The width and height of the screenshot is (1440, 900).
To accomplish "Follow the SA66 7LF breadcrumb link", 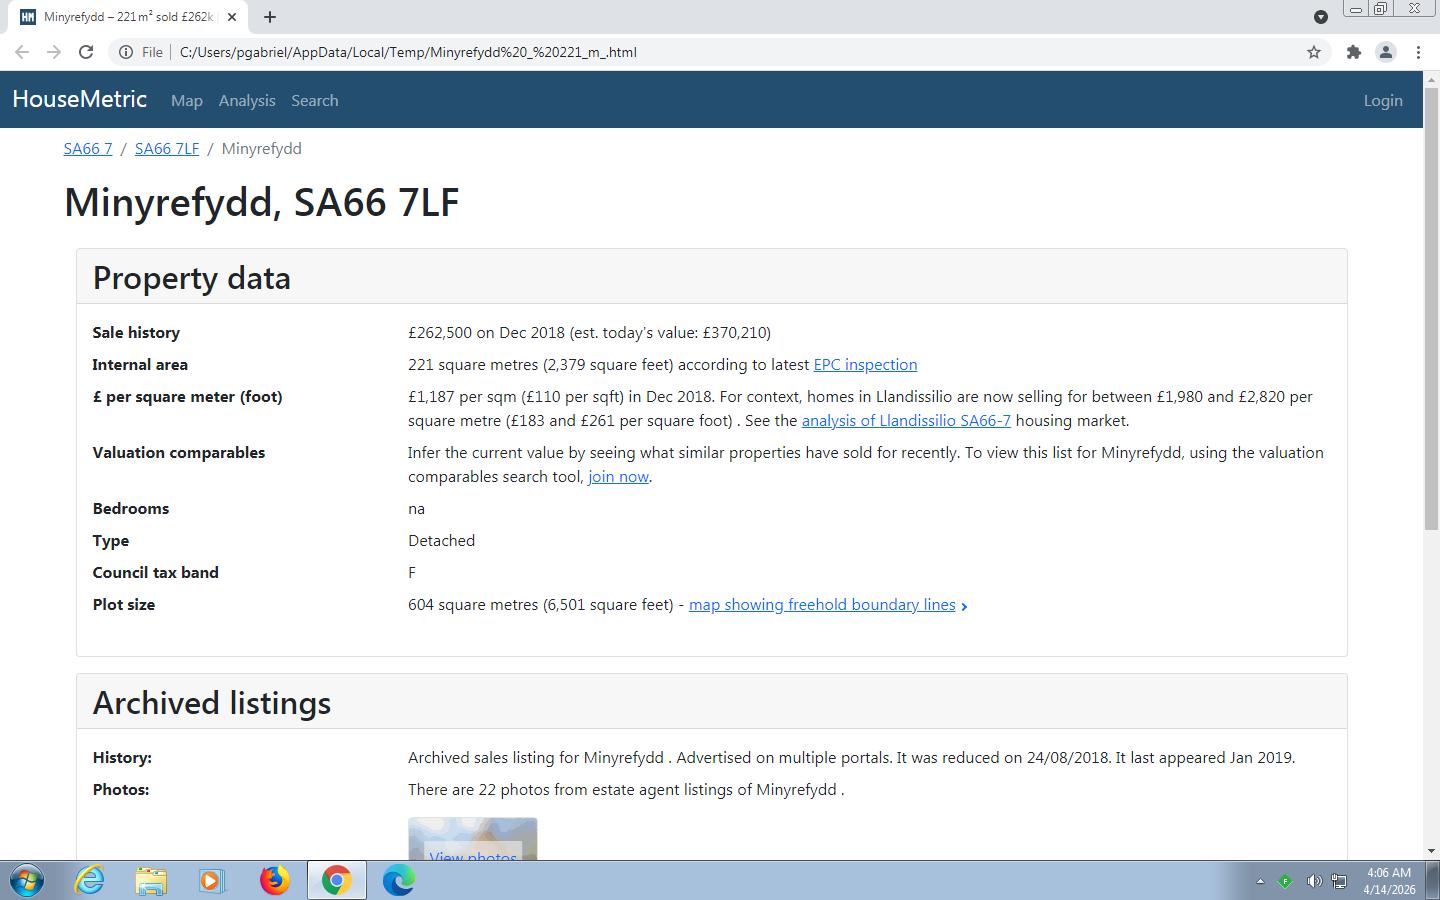I will pyautogui.click(x=166, y=149).
